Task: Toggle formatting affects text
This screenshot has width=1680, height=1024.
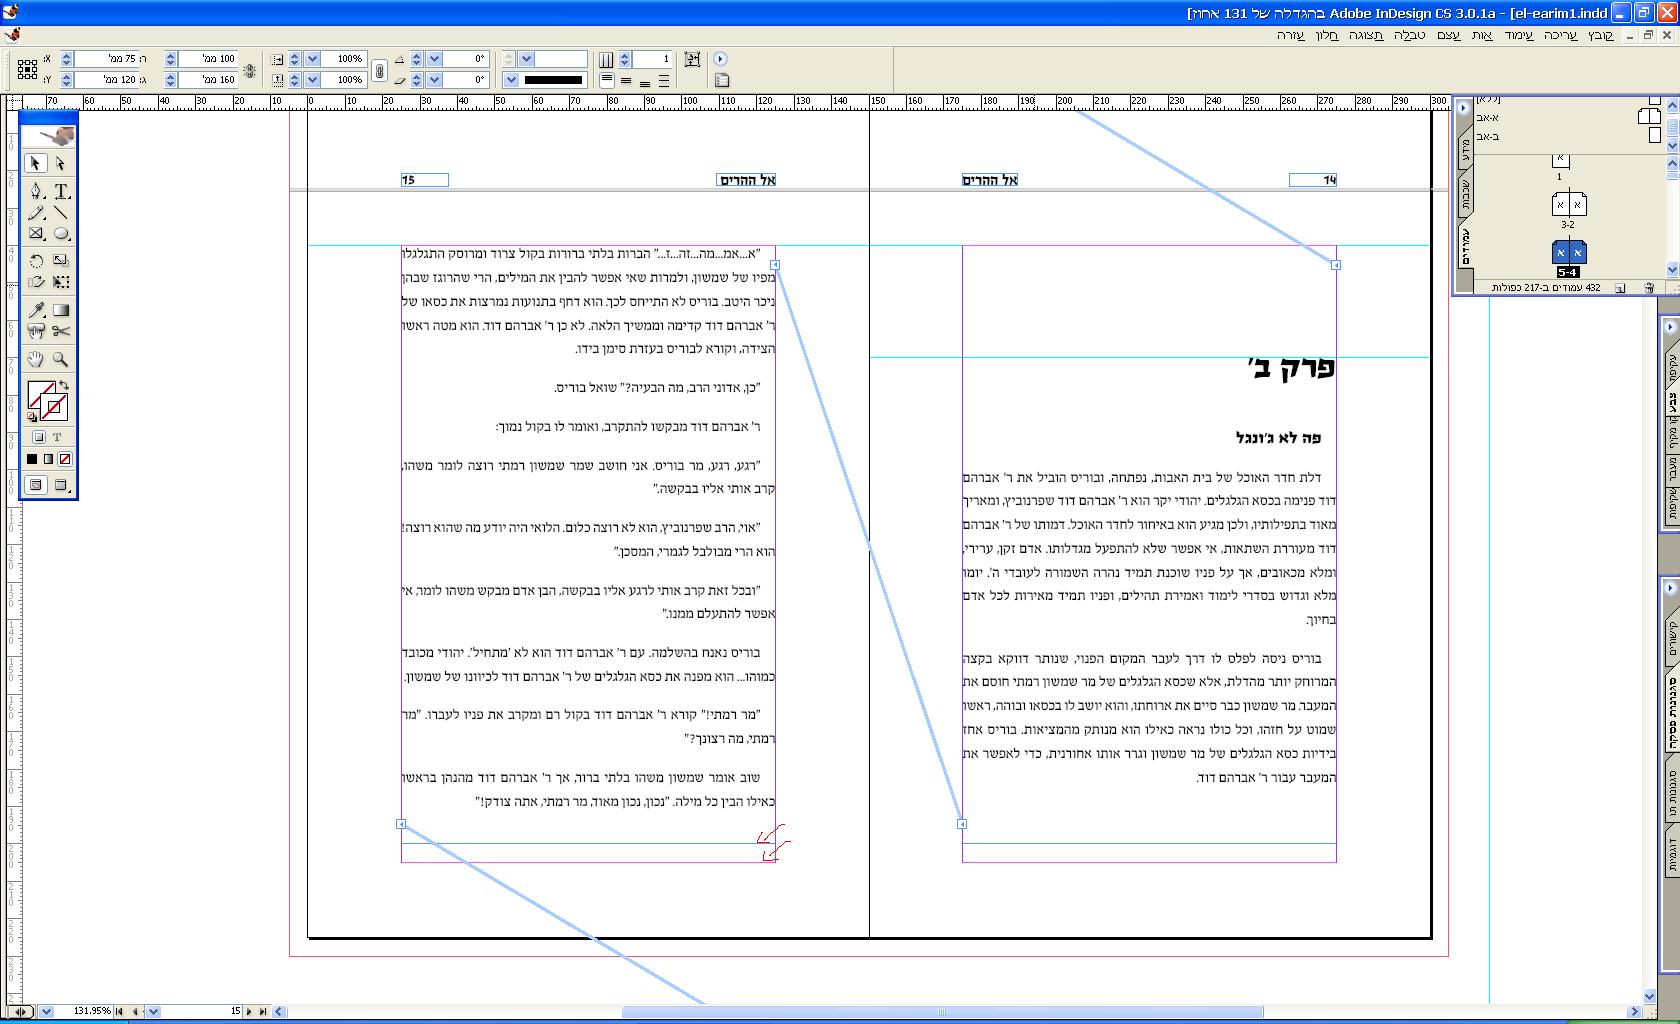Action: [57, 437]
